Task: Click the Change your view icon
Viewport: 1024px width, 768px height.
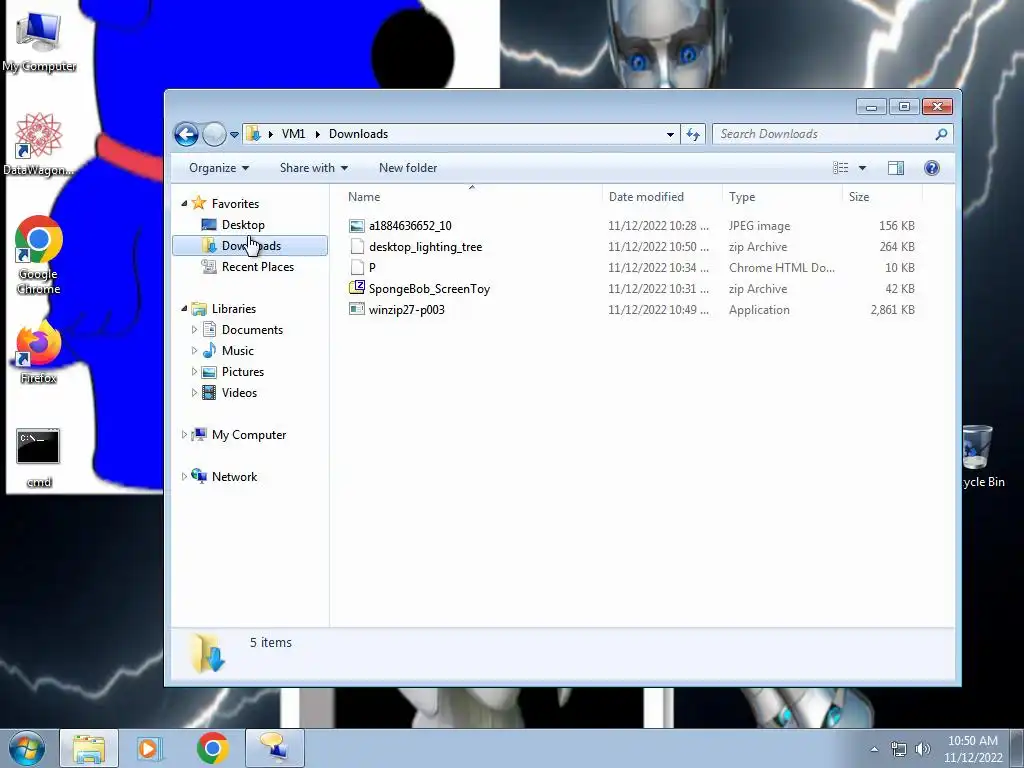Action: point(840,168)
